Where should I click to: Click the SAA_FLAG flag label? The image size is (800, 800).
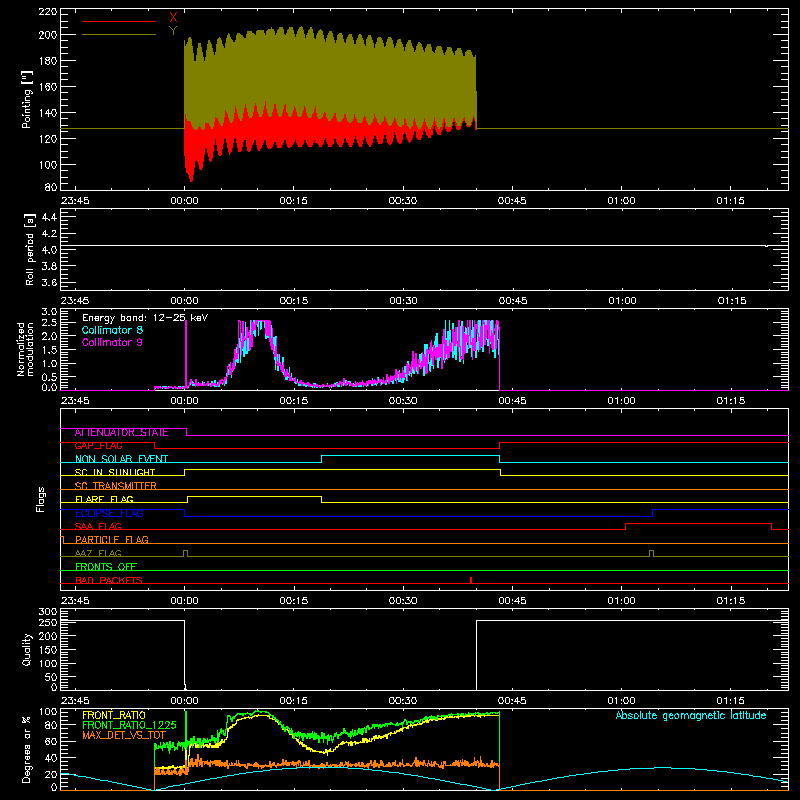coord(98,527)
